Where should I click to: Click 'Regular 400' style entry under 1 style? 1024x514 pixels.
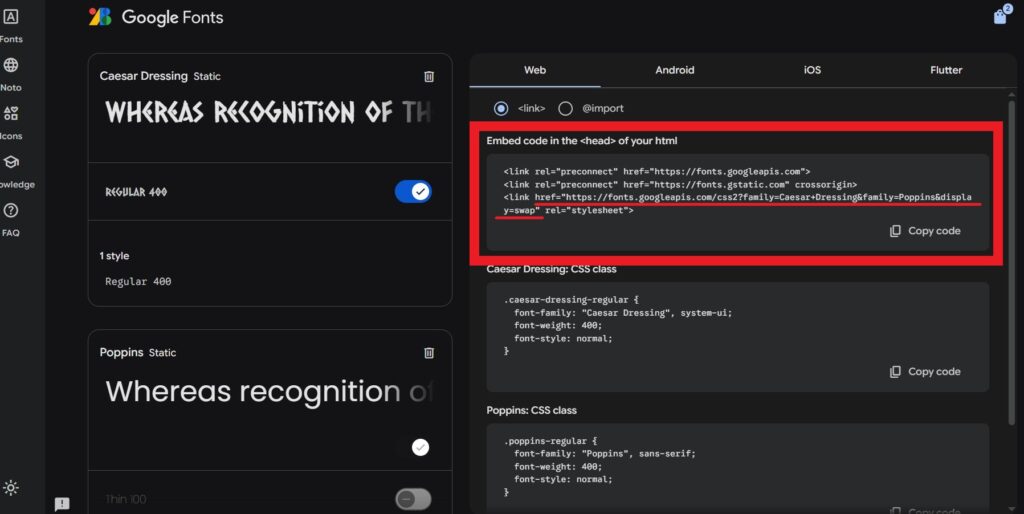tap(138, 281)
